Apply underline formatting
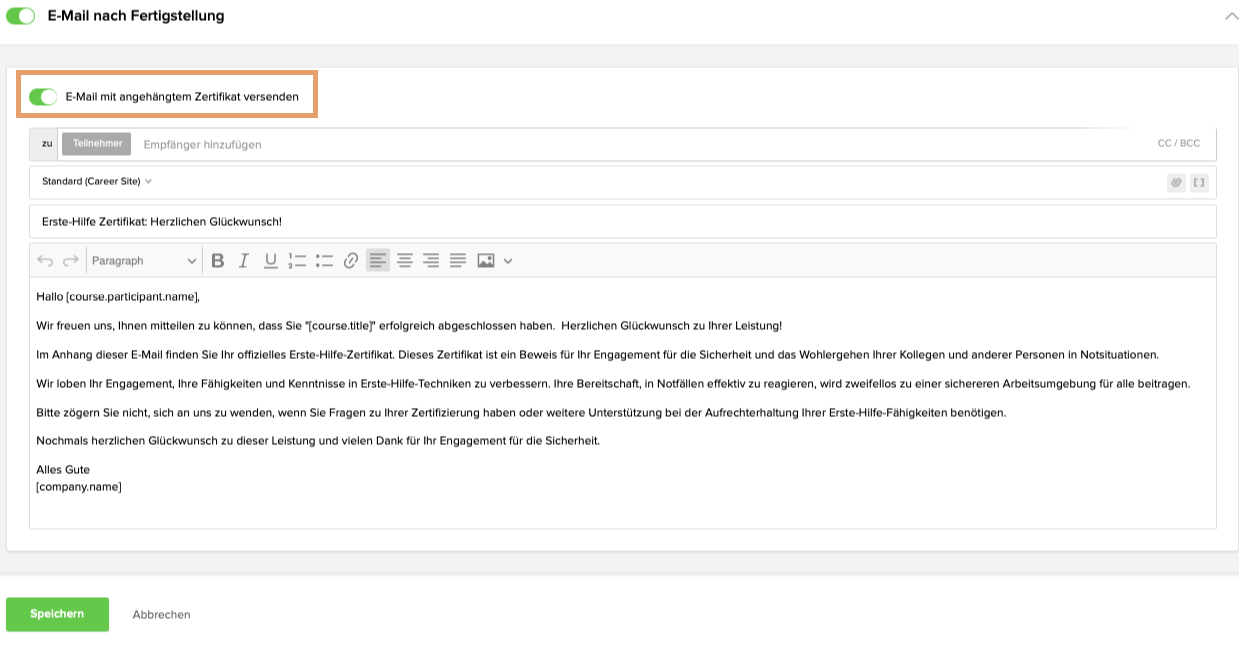The image size is (1239, 645). point(269,260)
